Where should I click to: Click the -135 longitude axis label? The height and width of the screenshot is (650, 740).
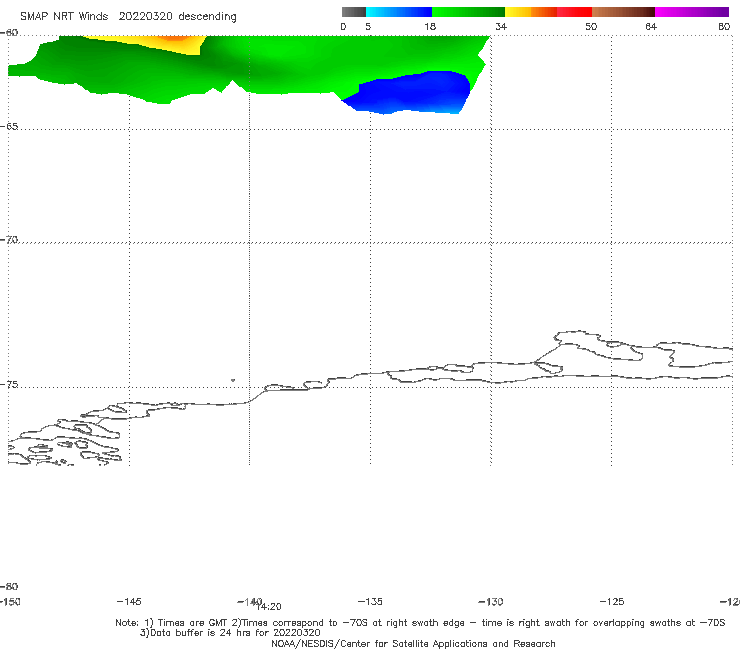pyautogui.click(x=370, y=602)
